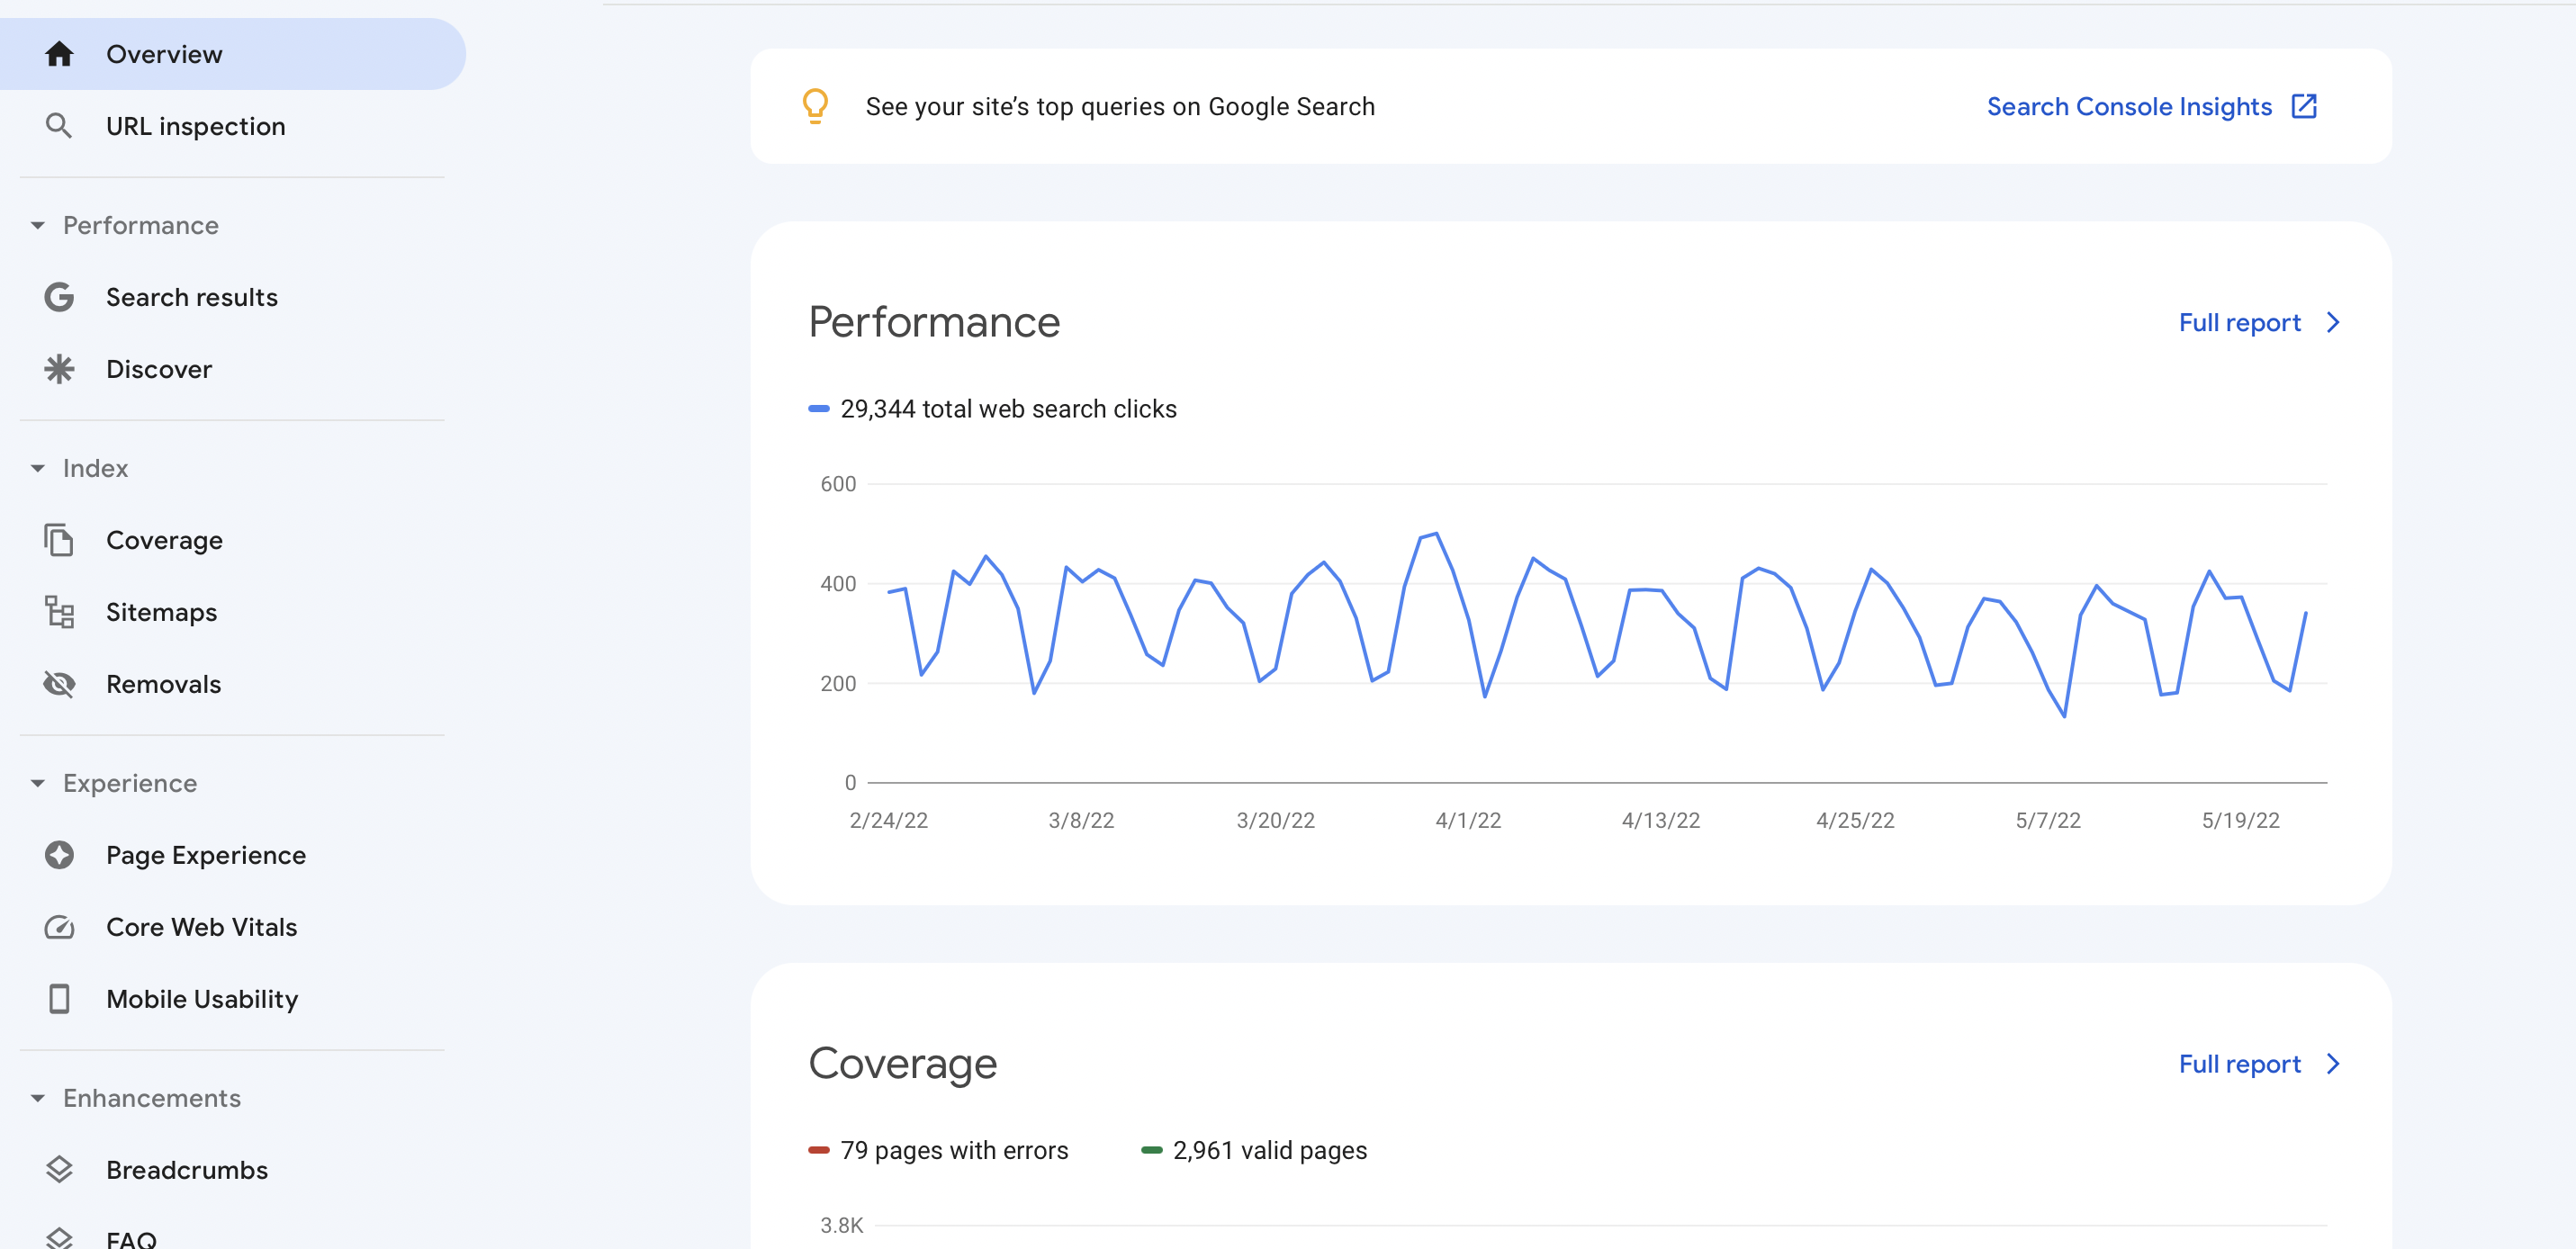Click the Mobile Usability phone icon
Viewport: 2576px width, 1249px height.
pos(59,999)
